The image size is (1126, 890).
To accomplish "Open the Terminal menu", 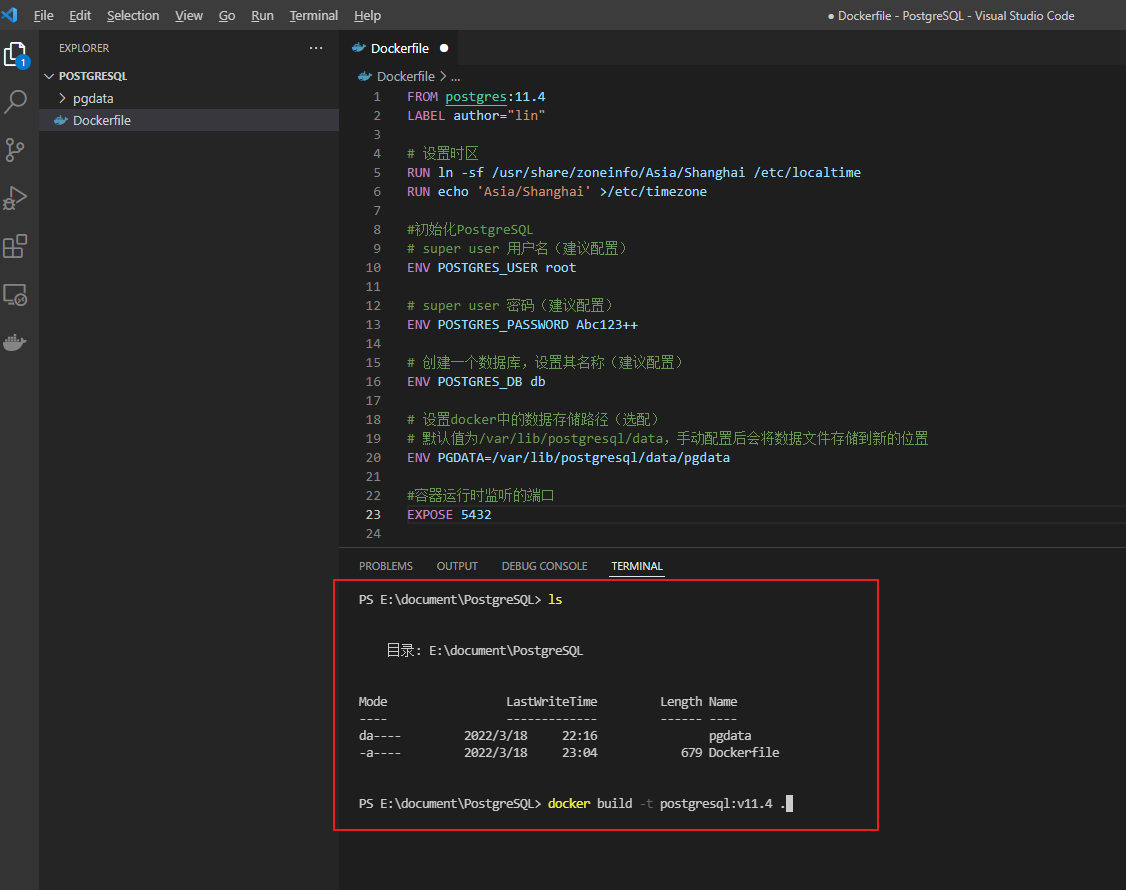I will (313, 15).
